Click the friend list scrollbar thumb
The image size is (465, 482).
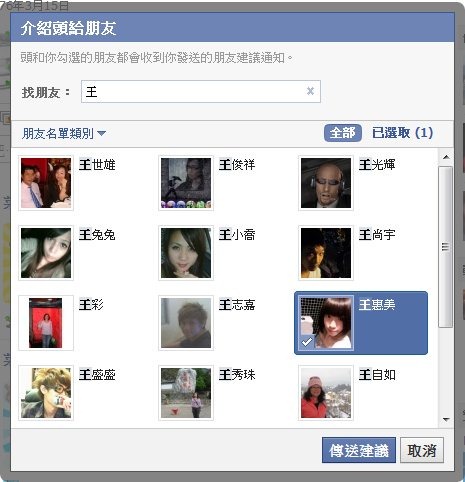click(x=446, y=247)
